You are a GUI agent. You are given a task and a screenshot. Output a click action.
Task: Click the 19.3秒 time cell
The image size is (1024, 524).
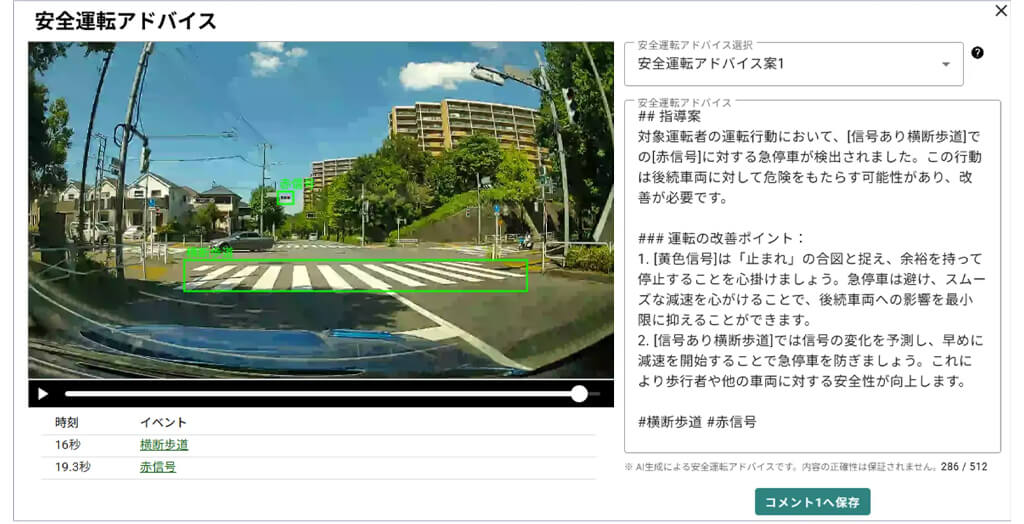[x=73, y=467]
